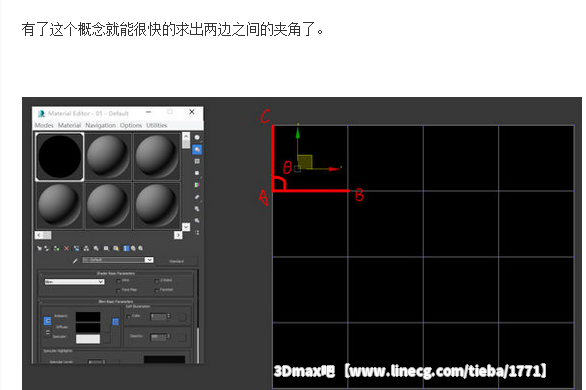Click the Opacity map button
Screen dimensions: 586x390
point(182,337)
